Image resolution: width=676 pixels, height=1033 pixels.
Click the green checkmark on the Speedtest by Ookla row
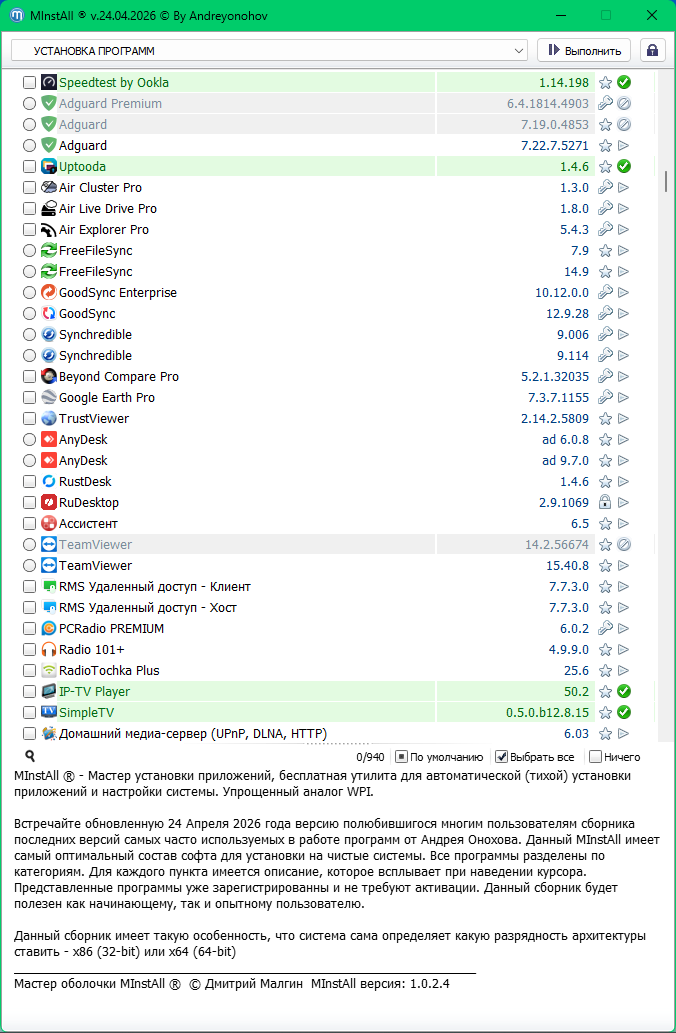pyautogui.click(x=624, y=82)
